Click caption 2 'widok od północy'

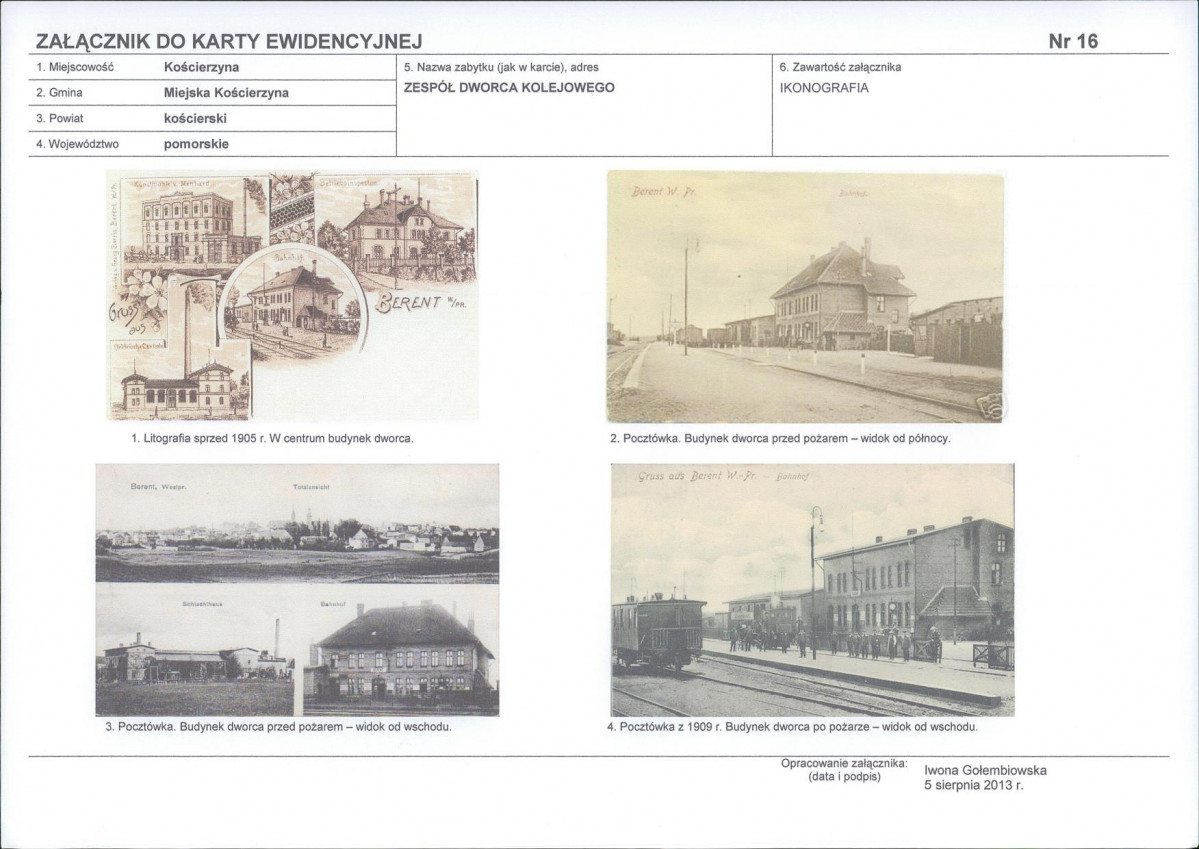point(780,438)
